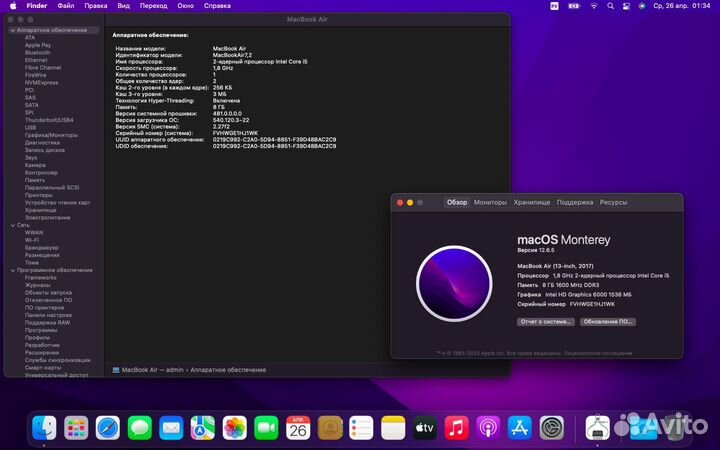Open the Окно menu

pos(186,6)
